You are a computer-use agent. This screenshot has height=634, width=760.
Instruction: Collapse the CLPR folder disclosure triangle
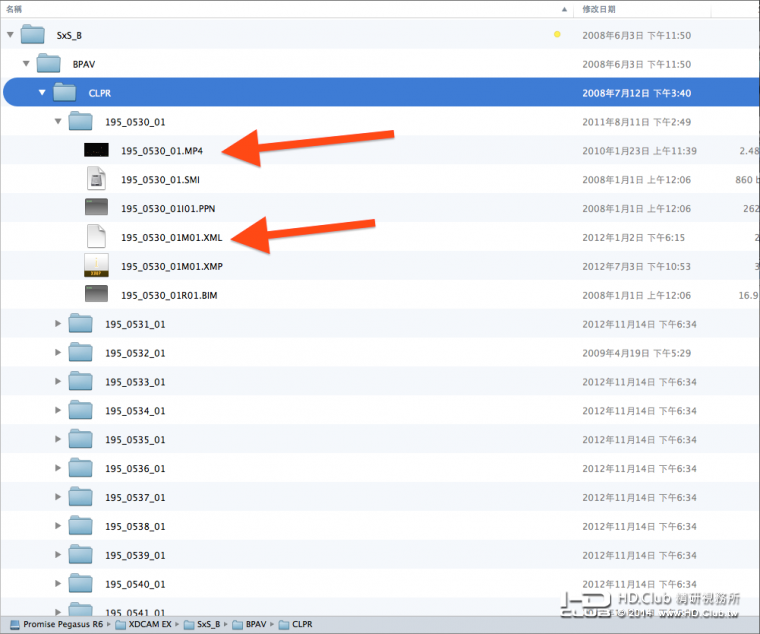[42, 93]
